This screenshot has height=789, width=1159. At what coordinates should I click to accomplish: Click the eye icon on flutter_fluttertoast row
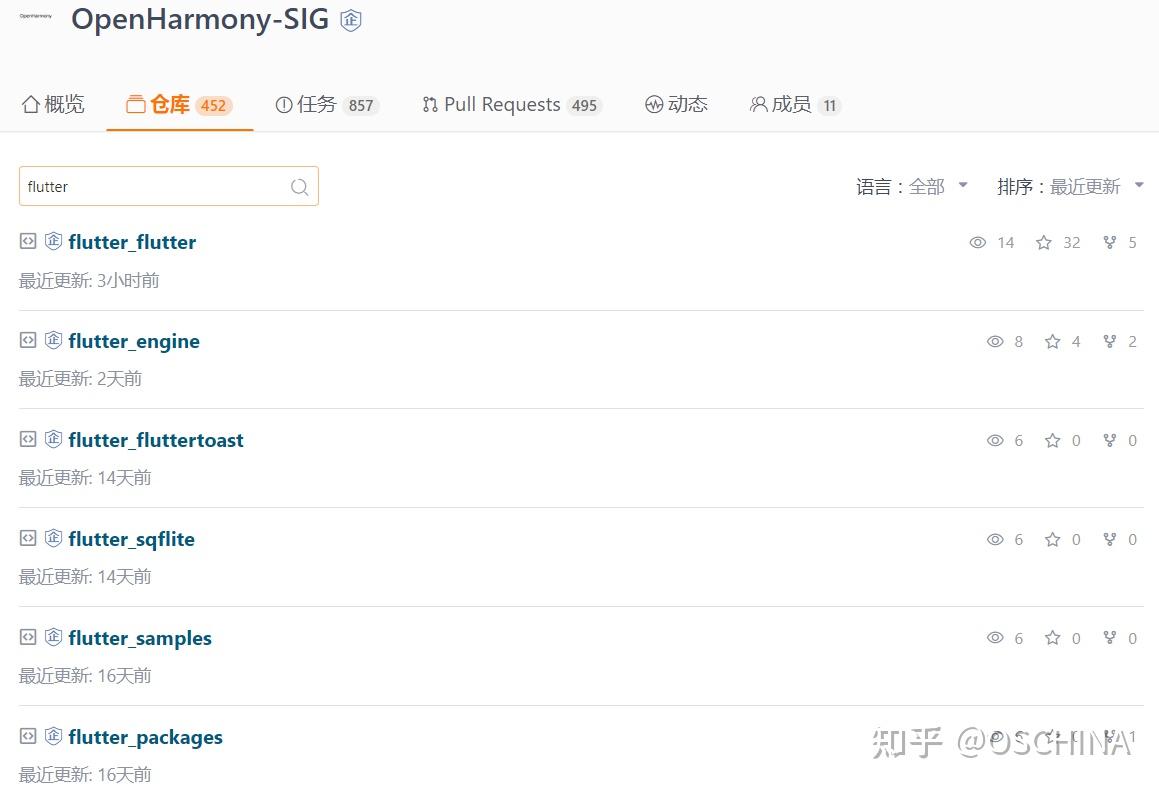tap(995, 440)
